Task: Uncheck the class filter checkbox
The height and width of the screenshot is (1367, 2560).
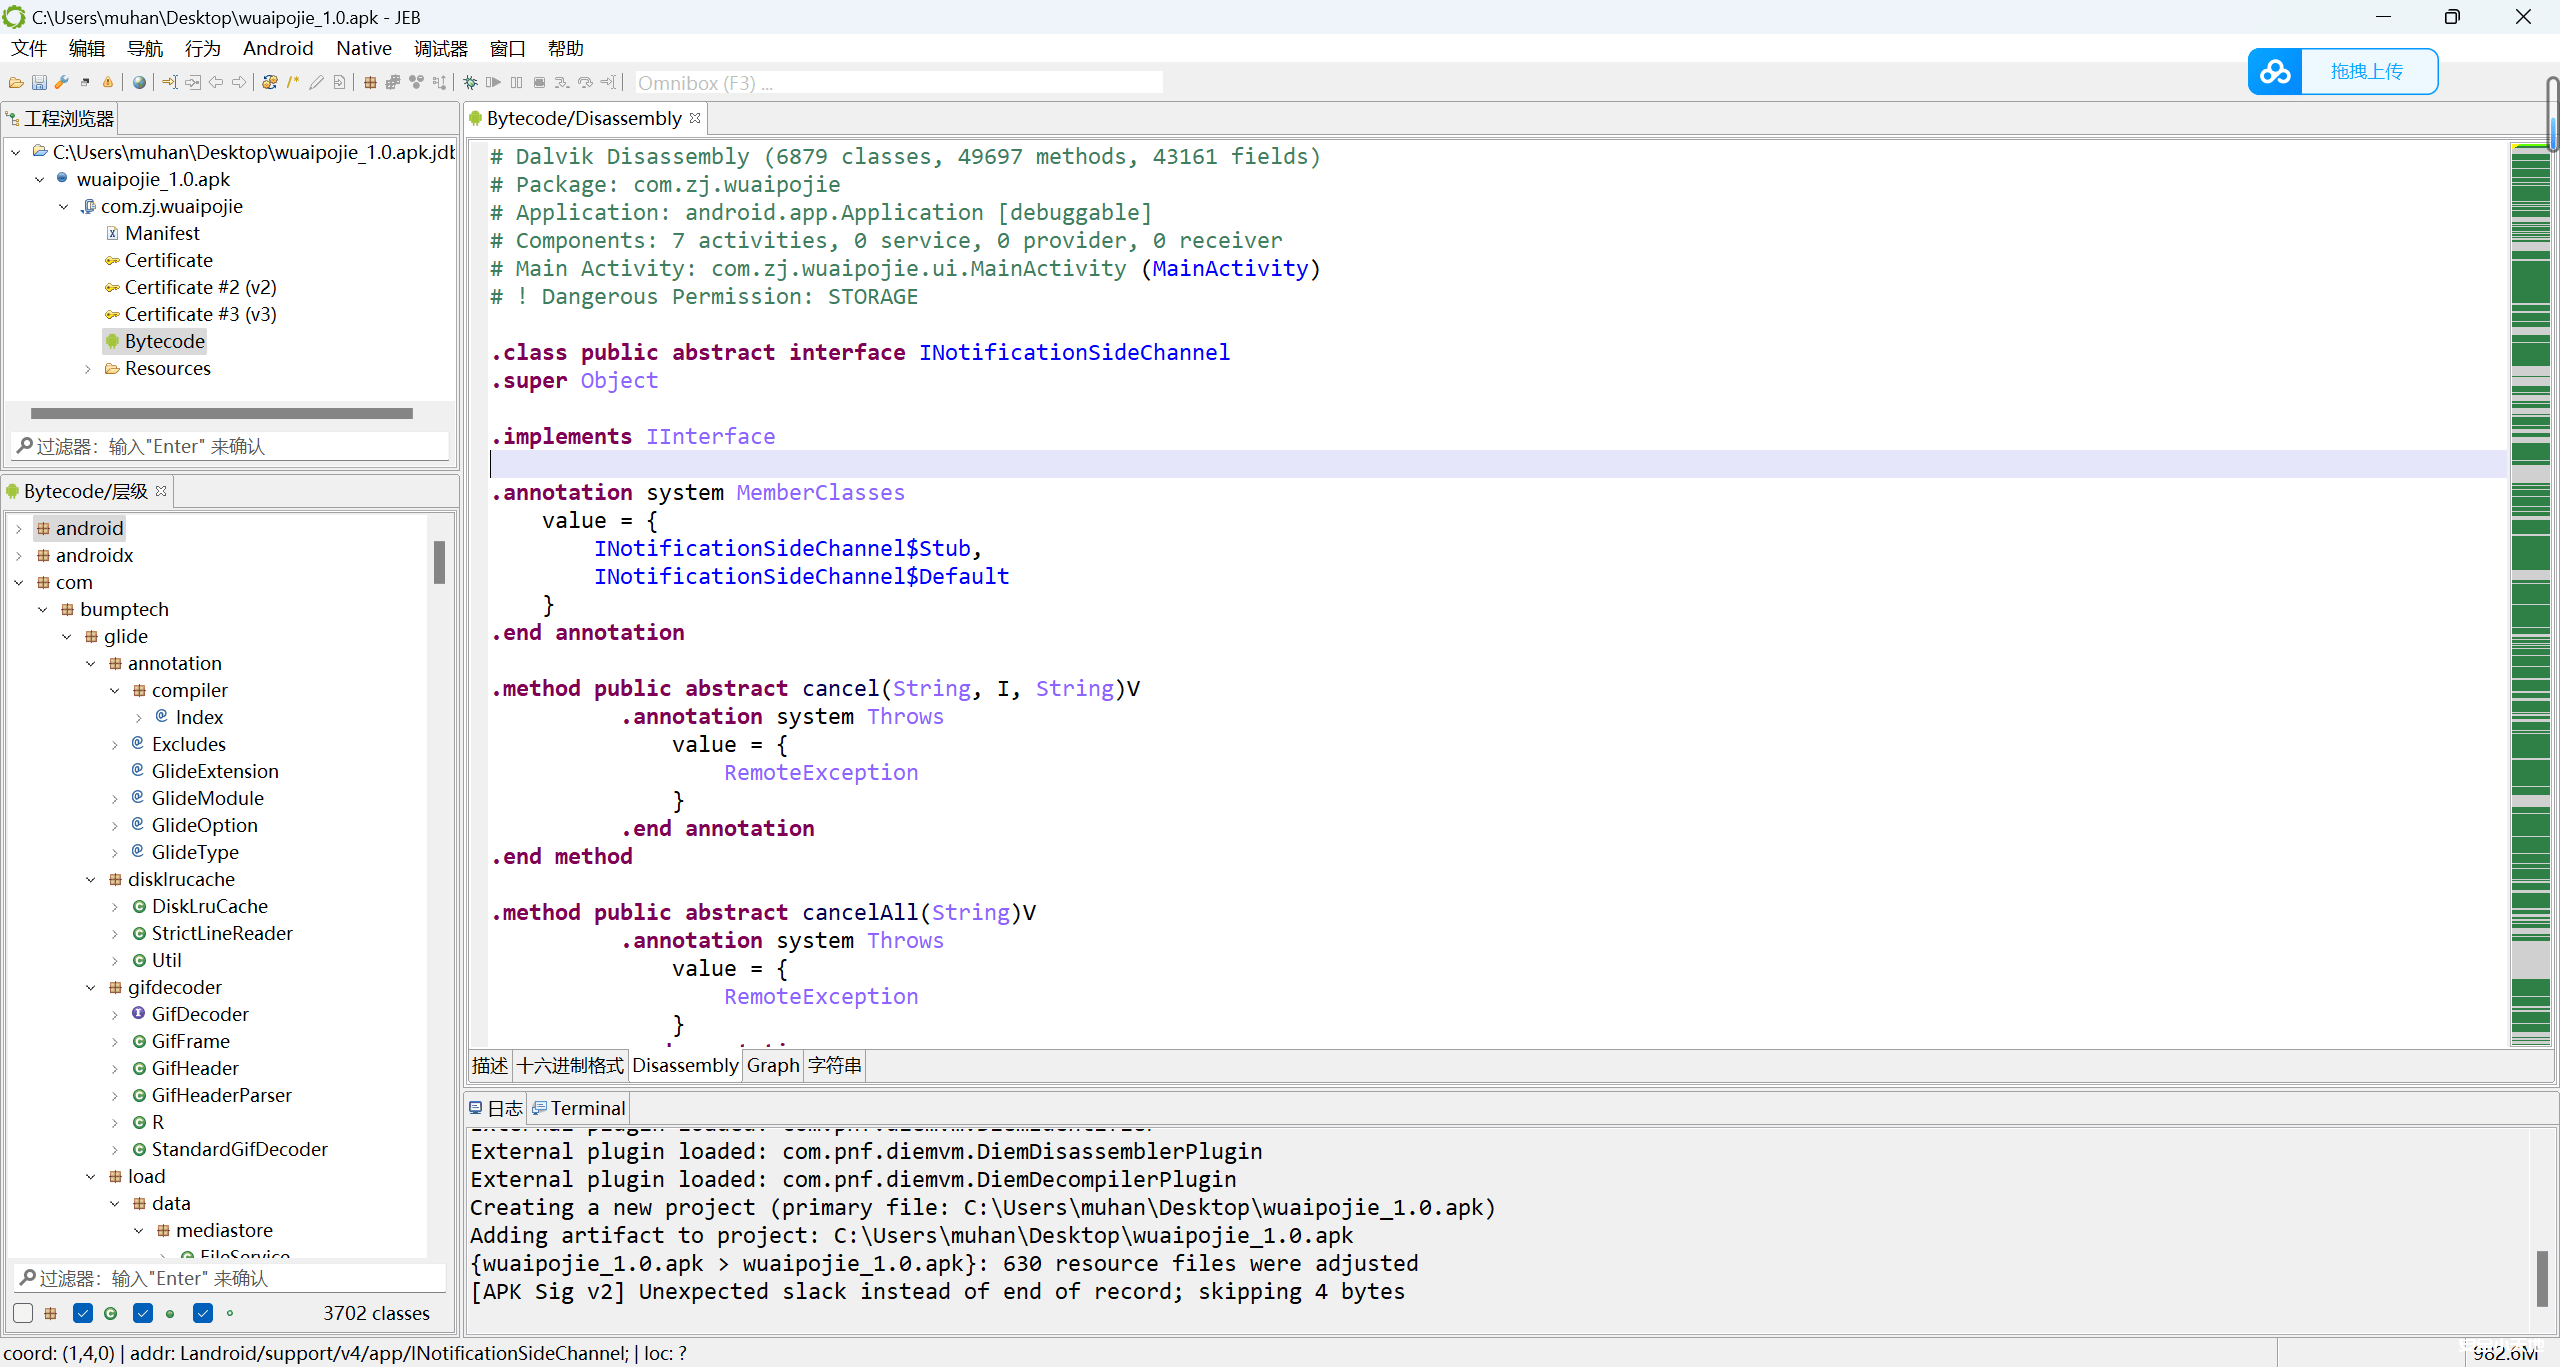Action: click(x=84, y=1313)
